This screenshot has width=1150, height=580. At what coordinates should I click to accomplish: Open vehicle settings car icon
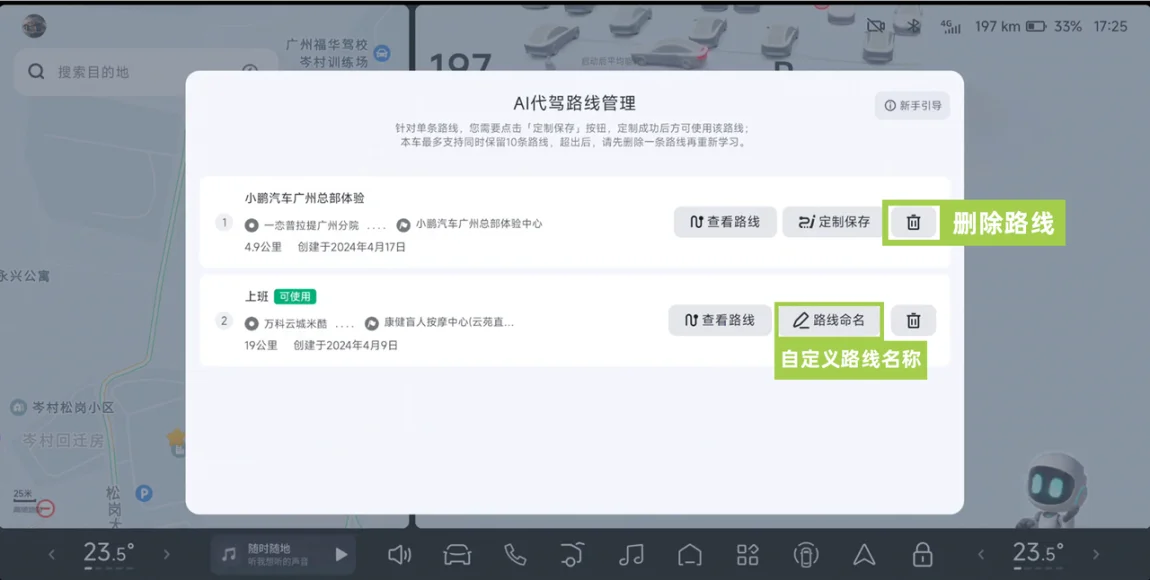click(457, 555)
